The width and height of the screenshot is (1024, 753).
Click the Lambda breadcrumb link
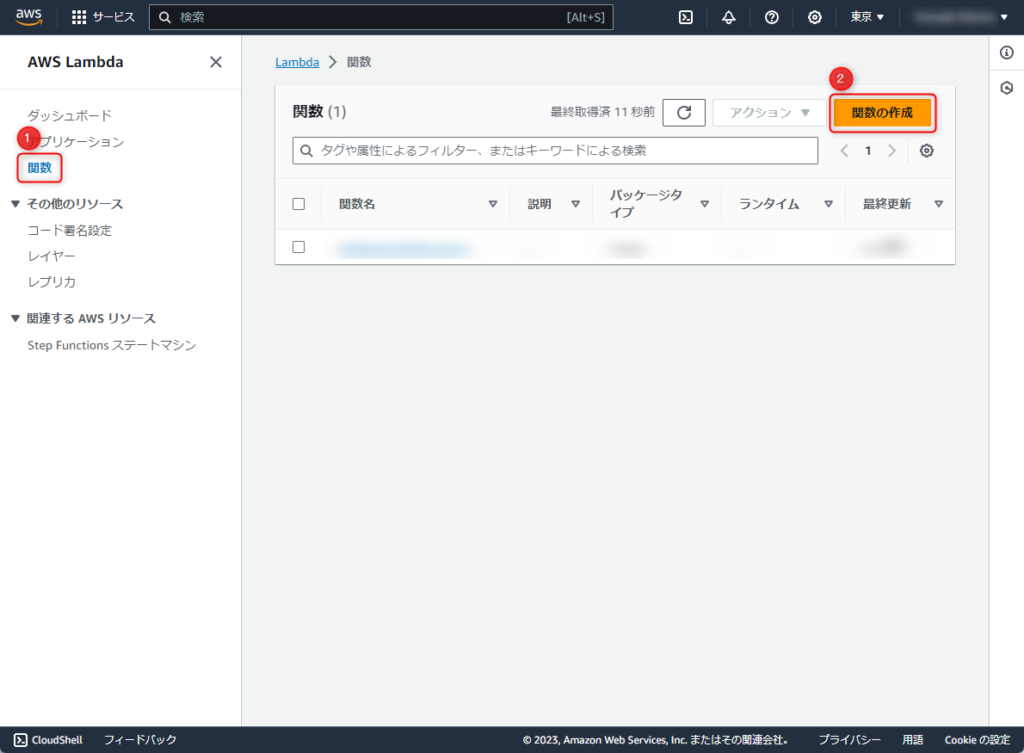(x=297, y=62)
